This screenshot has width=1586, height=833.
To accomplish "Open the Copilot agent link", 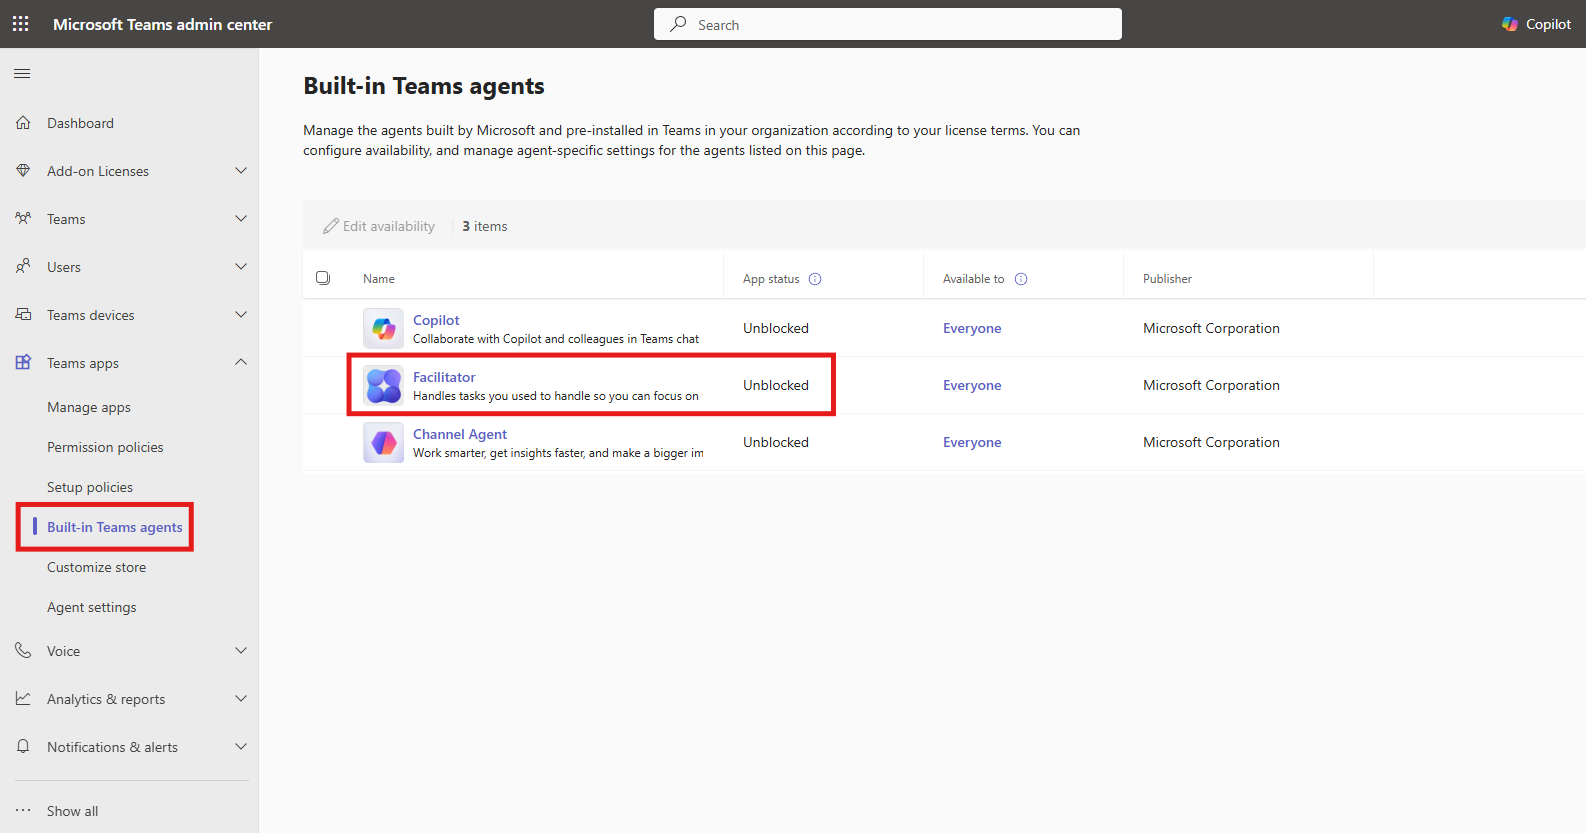I will point(436,320).
